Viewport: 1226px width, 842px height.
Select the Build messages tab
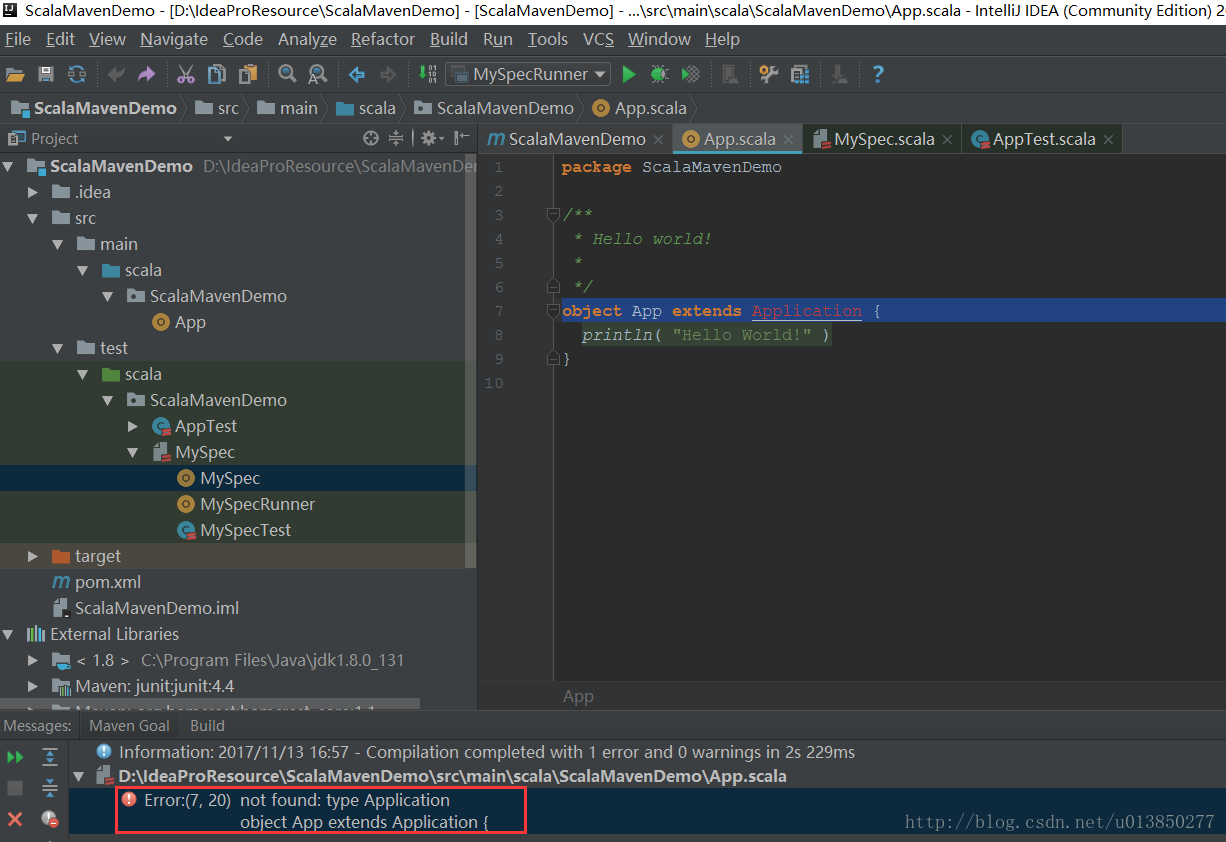[x=207, y=726]
